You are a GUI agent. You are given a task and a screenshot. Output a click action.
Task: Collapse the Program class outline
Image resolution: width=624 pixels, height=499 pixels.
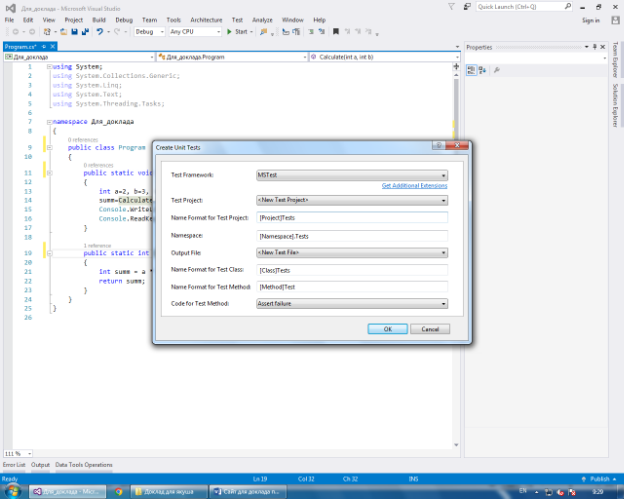coord(48,147)
